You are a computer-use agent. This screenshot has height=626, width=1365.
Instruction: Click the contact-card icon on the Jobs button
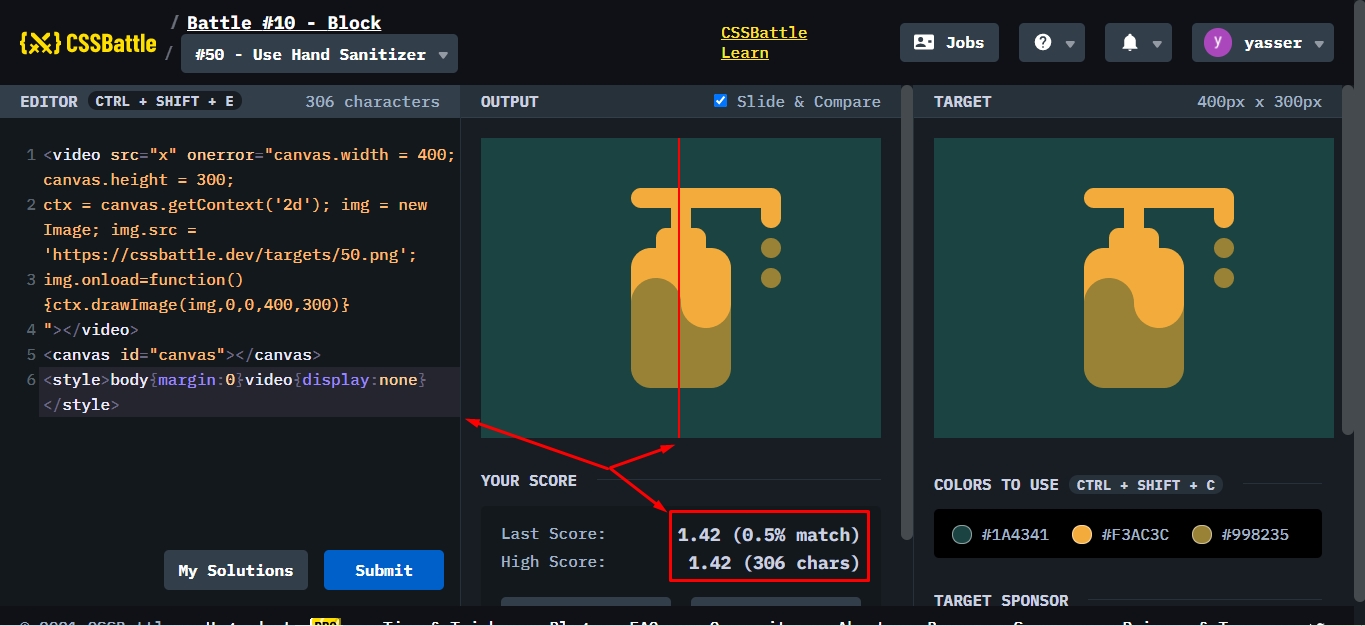[922, 42]
